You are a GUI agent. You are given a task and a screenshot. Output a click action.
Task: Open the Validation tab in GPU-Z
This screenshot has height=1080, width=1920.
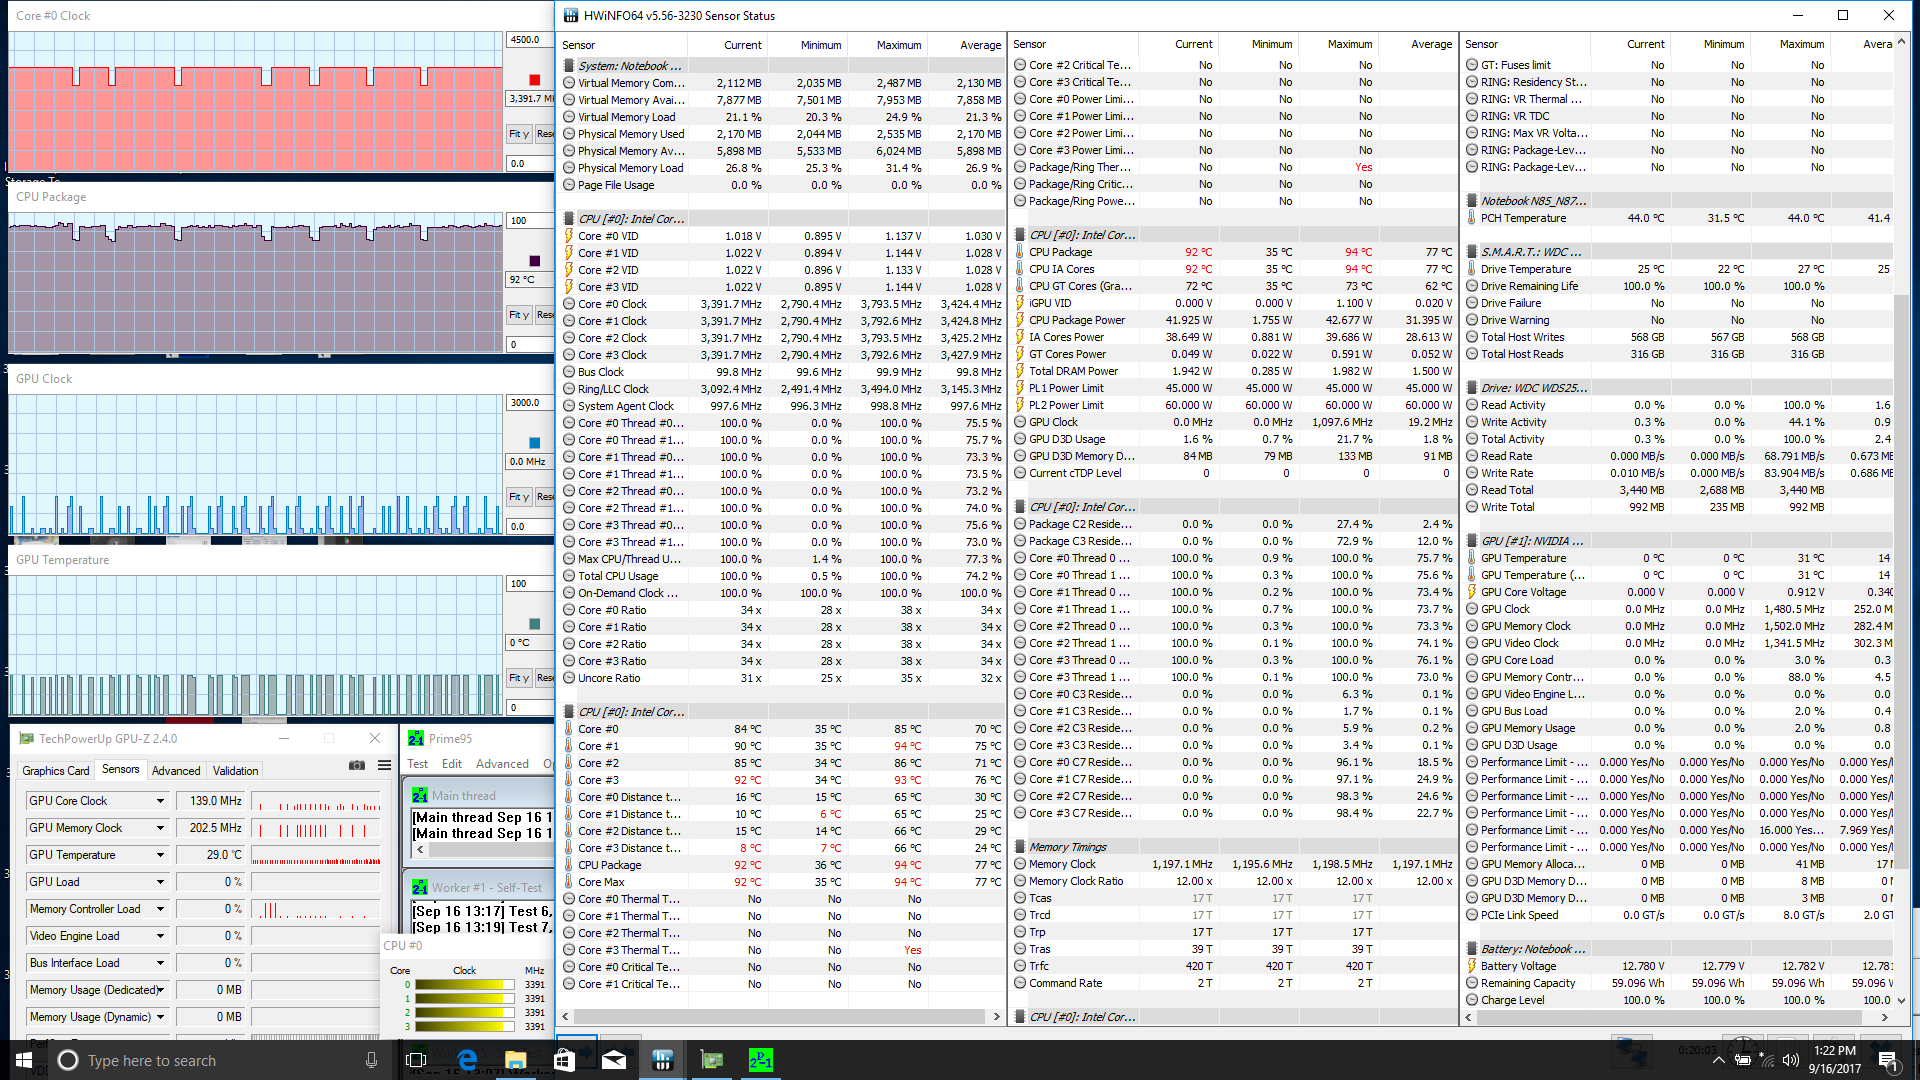point(235,771)
